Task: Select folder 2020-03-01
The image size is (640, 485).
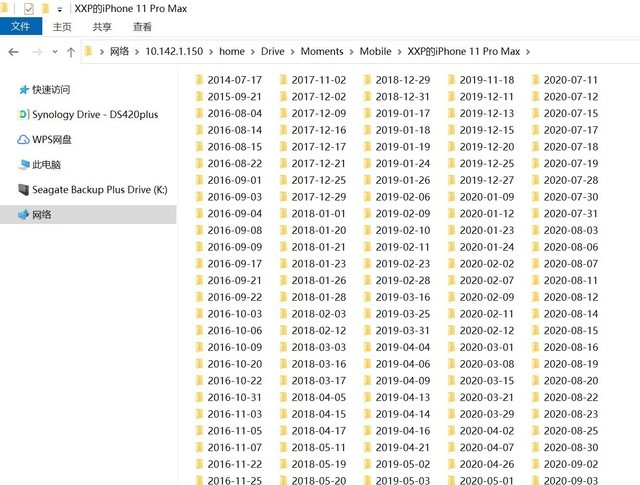Action: click(487, 347)
